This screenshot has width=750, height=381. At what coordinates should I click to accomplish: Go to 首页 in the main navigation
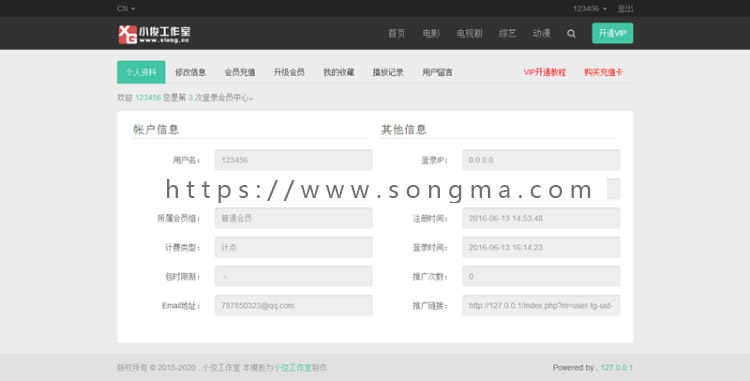tap(396, 33)
